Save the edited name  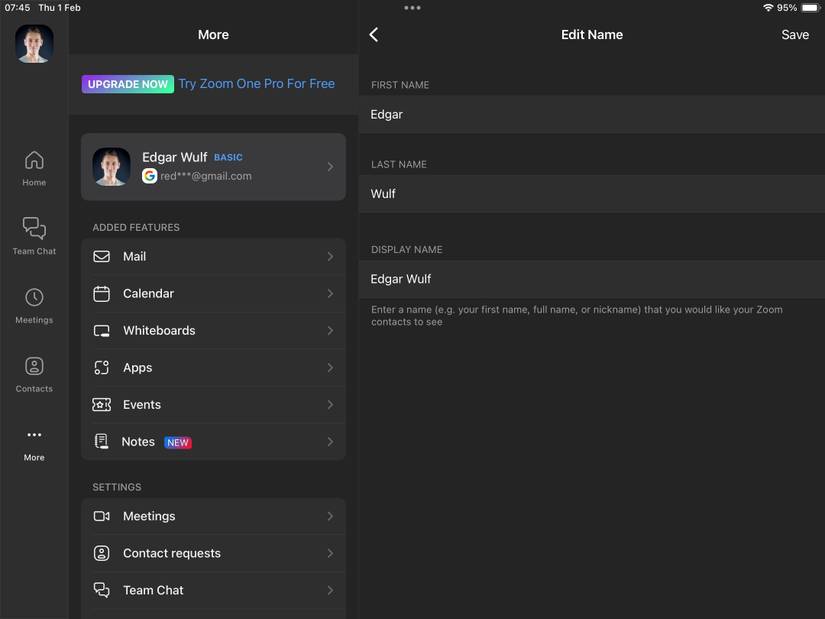click(796, 34)
